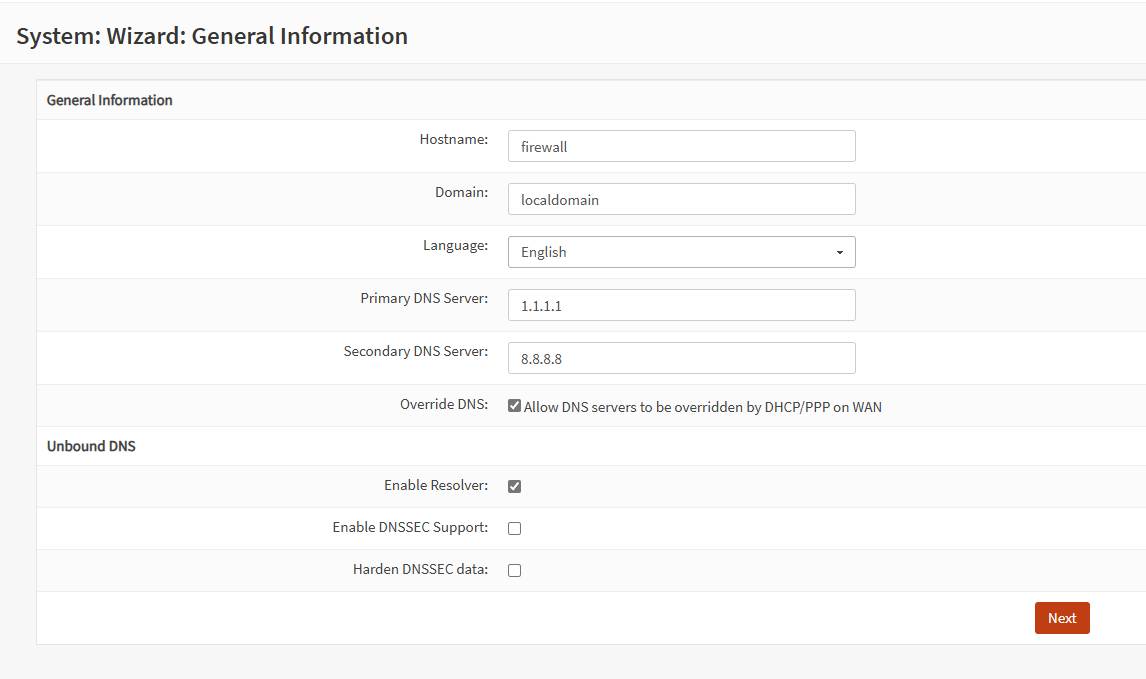Screen dimensions: 1146x679
Task: Click the Unbound DNS section header
Action: click(91, 446)
